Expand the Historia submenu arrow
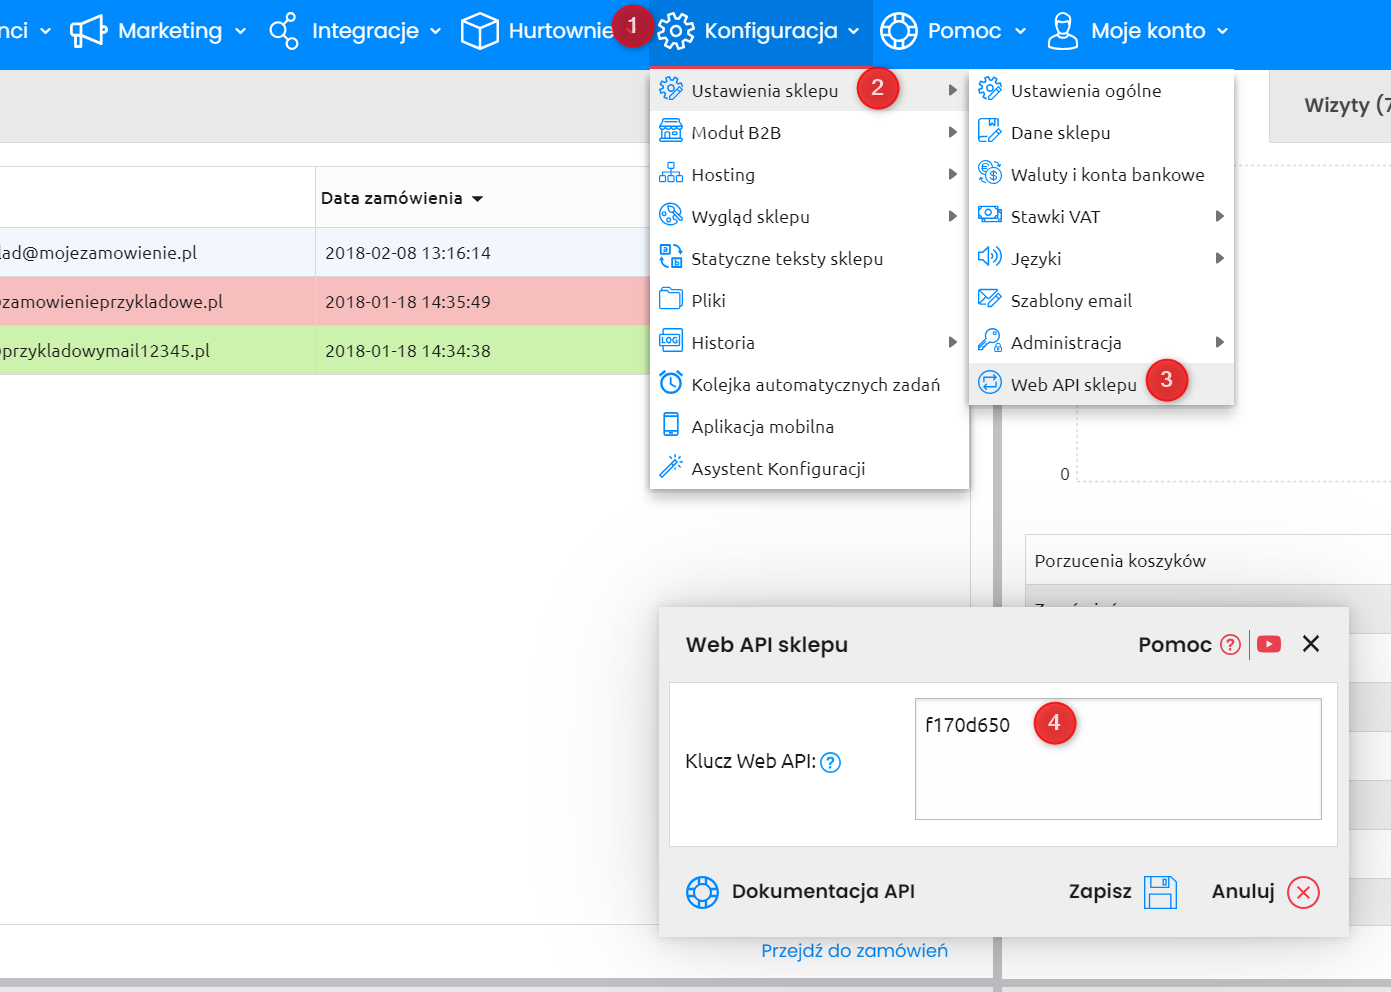This screenshot has width=1391, height=992. (x=953, y=342)
